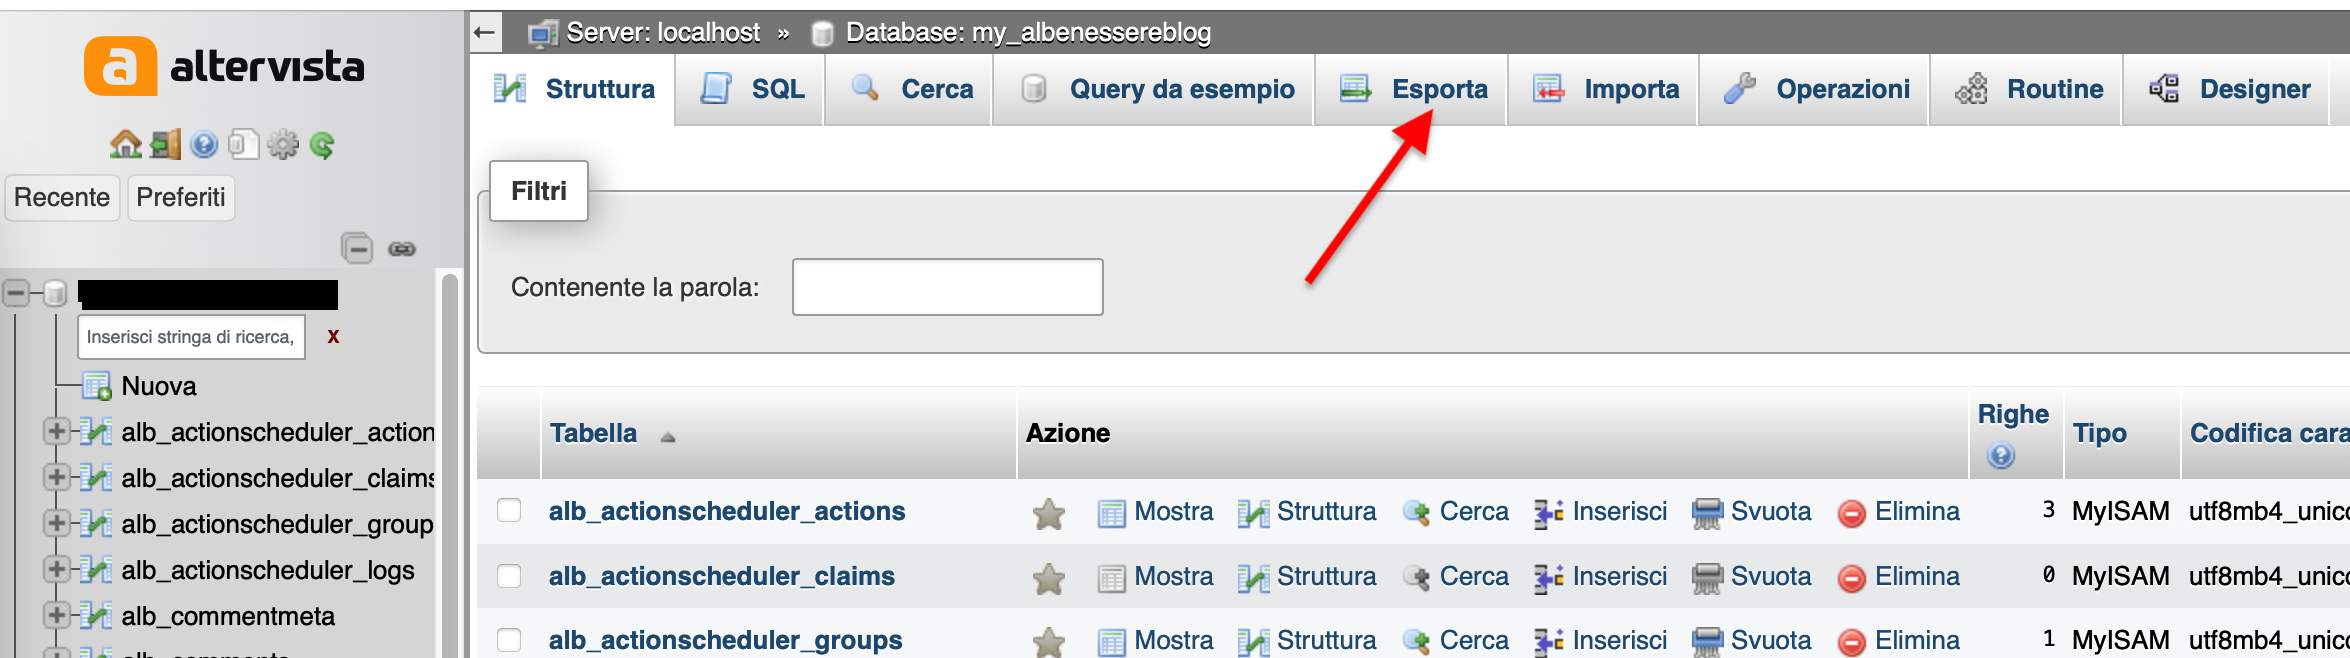This screenshot has height=658, width=2350.
Task: Click the Home icon in sidebar
Action: click(125, 145)
